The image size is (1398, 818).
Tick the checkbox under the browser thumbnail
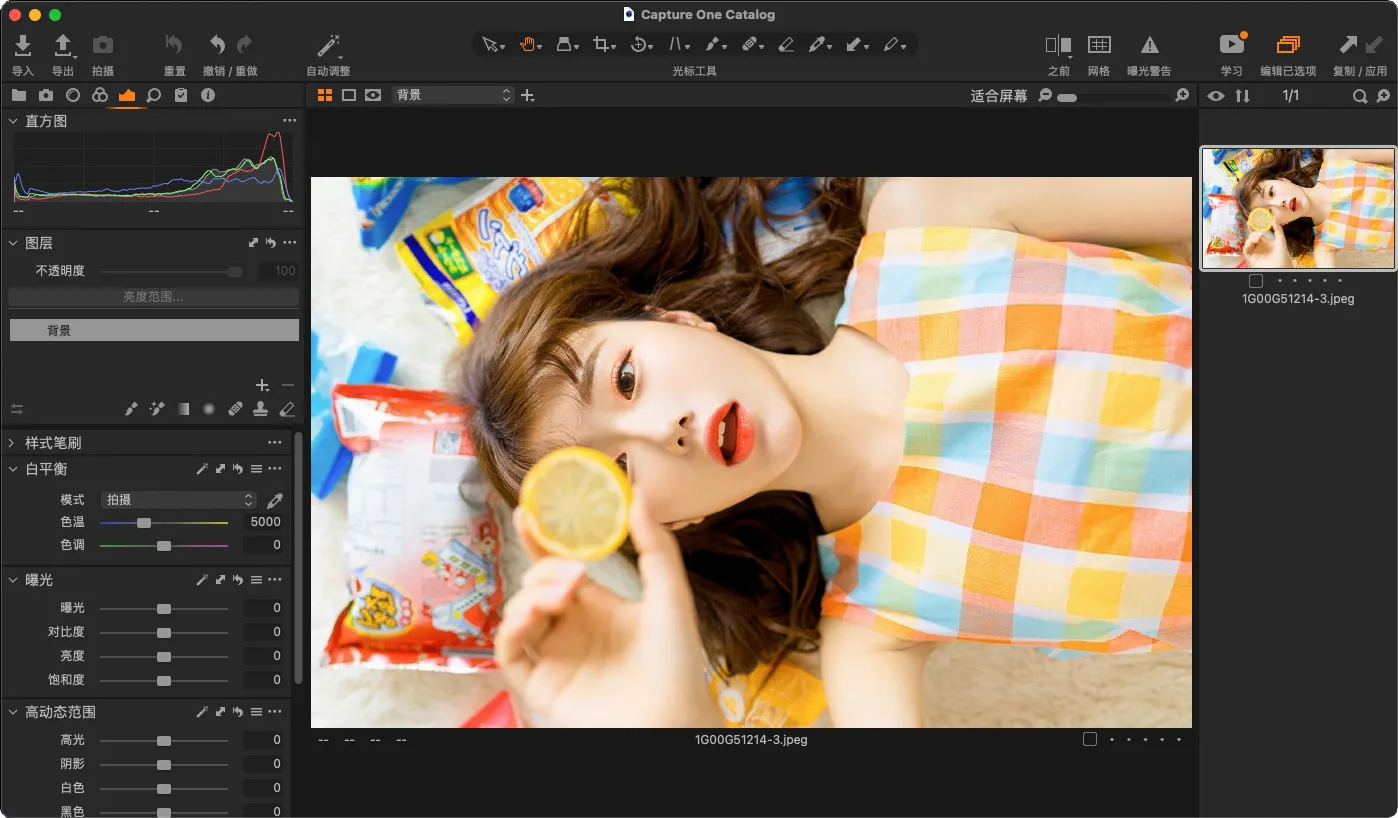(1256, 281)
